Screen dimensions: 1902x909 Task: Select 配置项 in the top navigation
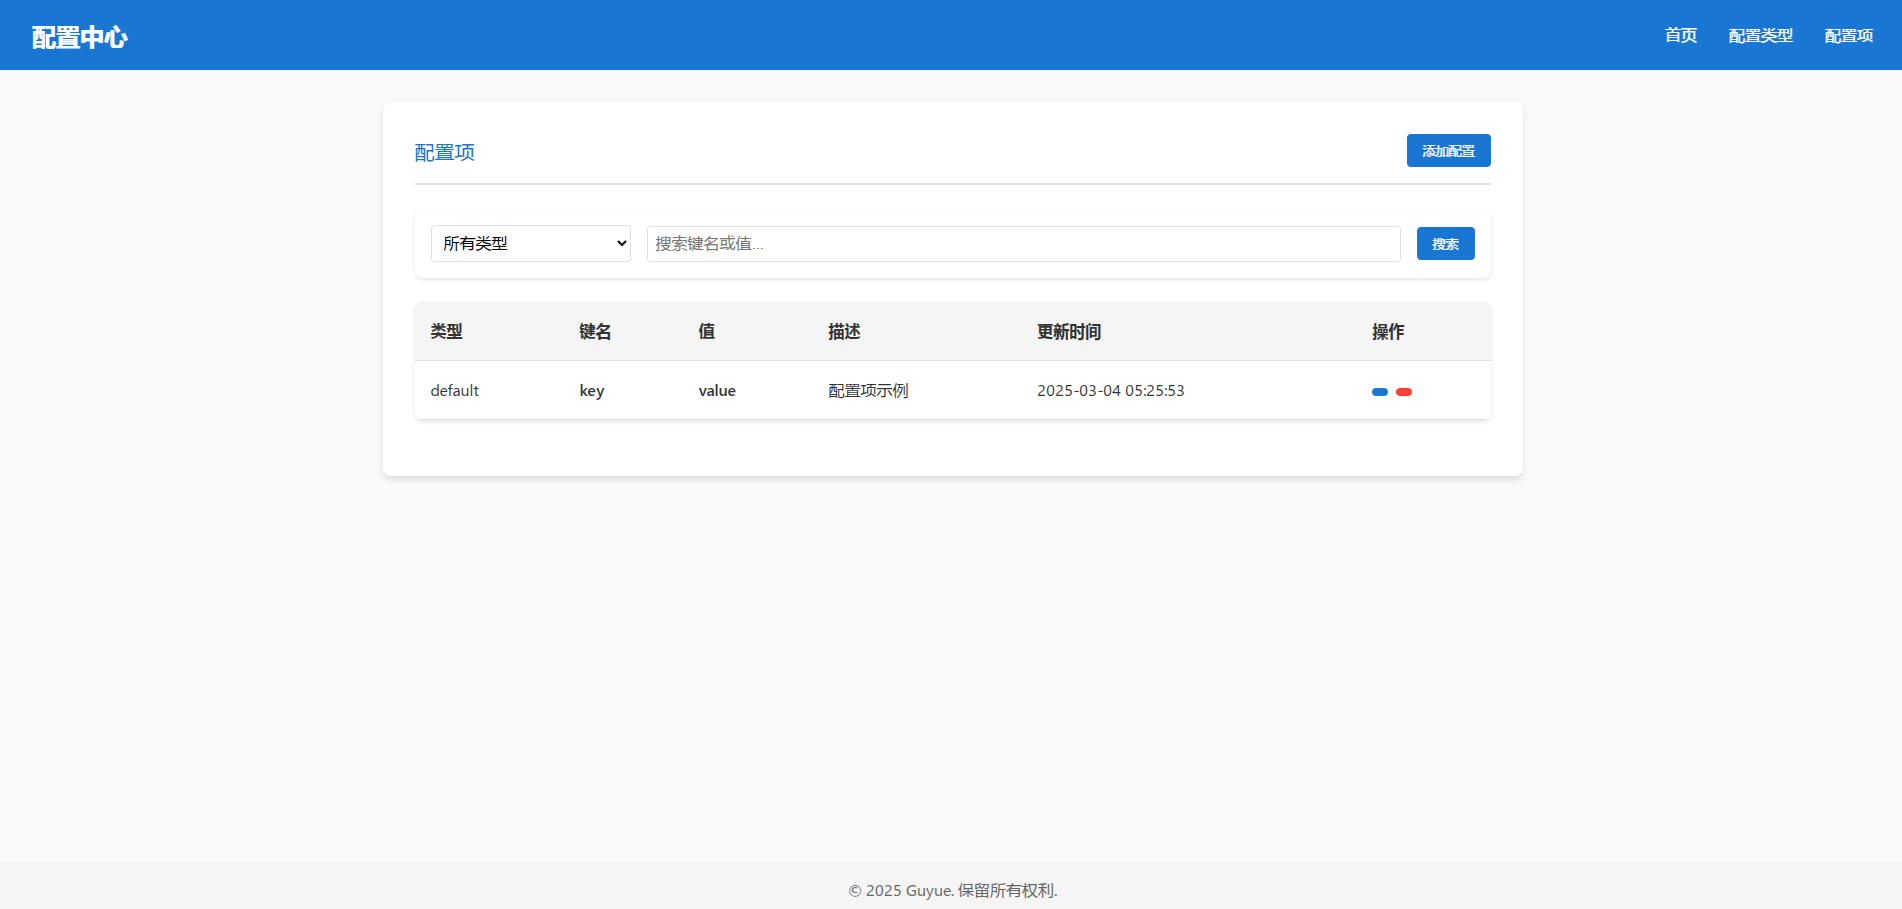click(1848, 36)
